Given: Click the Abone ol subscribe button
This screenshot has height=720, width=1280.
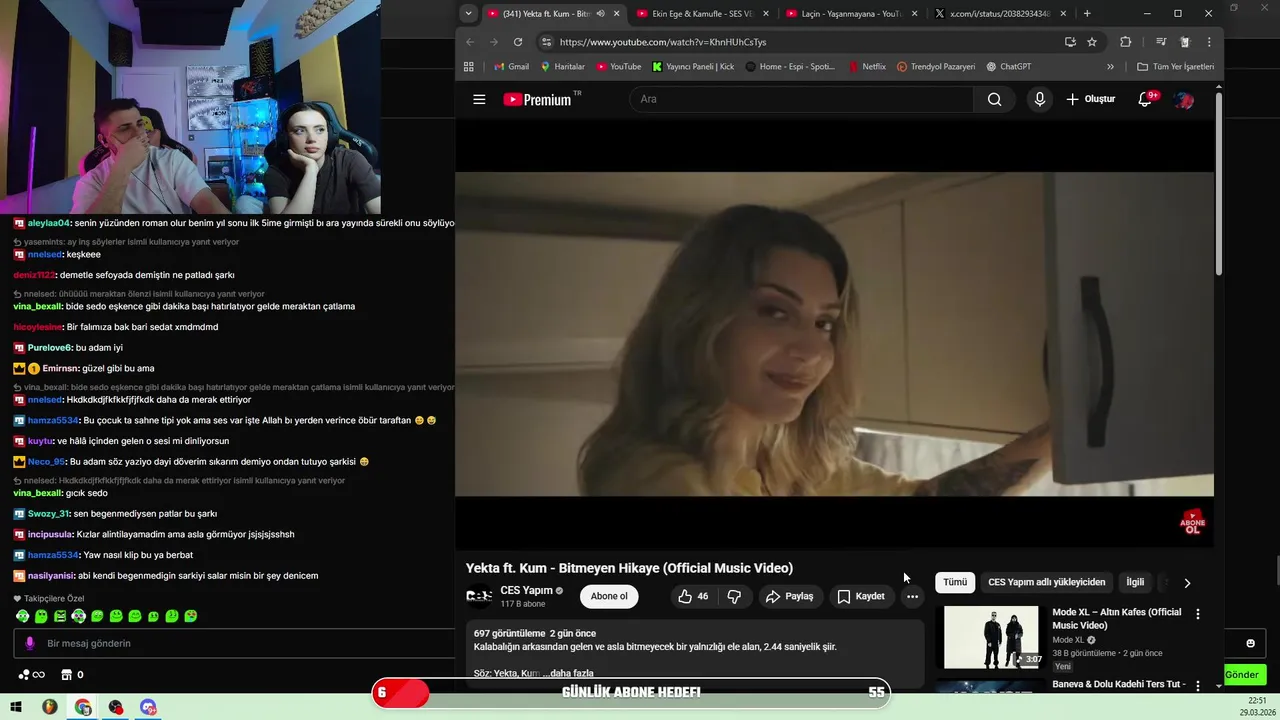Looking at the screenshot, I should (609, 596).
